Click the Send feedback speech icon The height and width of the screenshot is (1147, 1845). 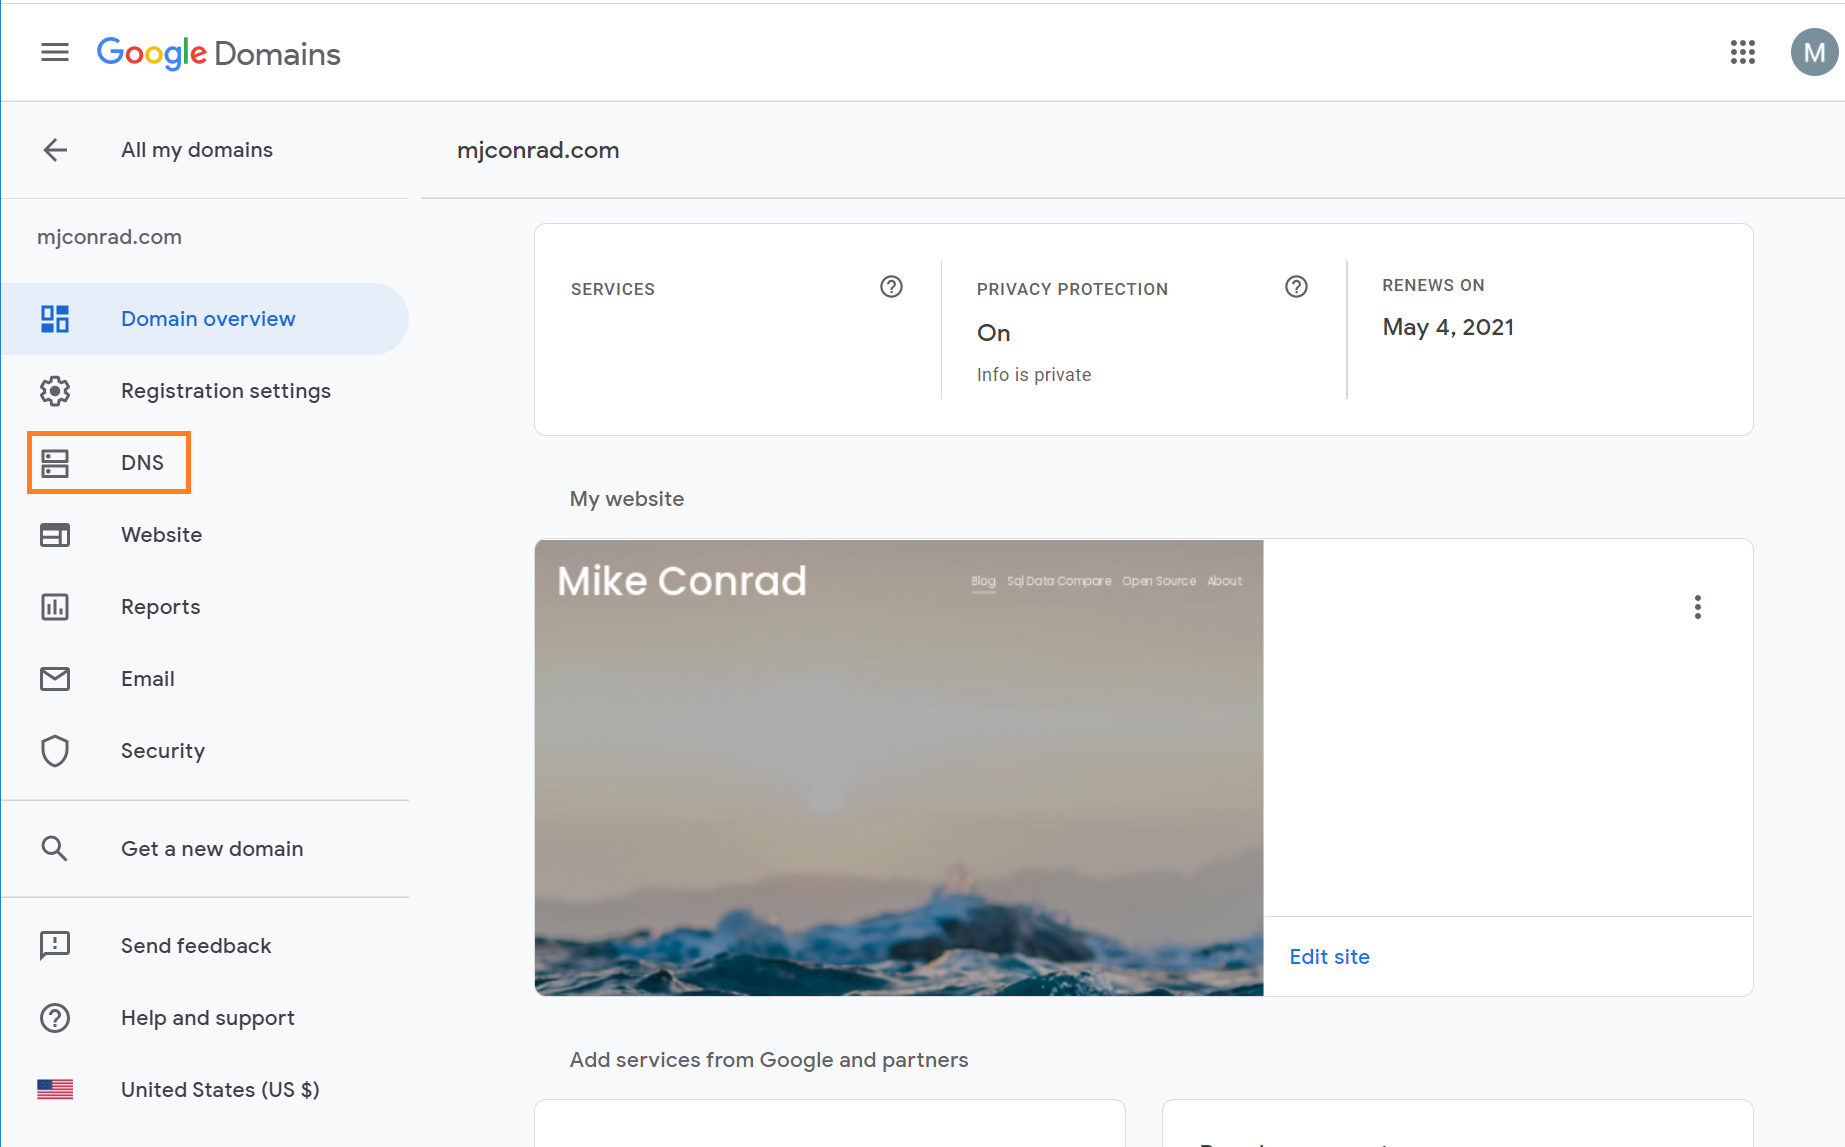(x=55, y=946)
